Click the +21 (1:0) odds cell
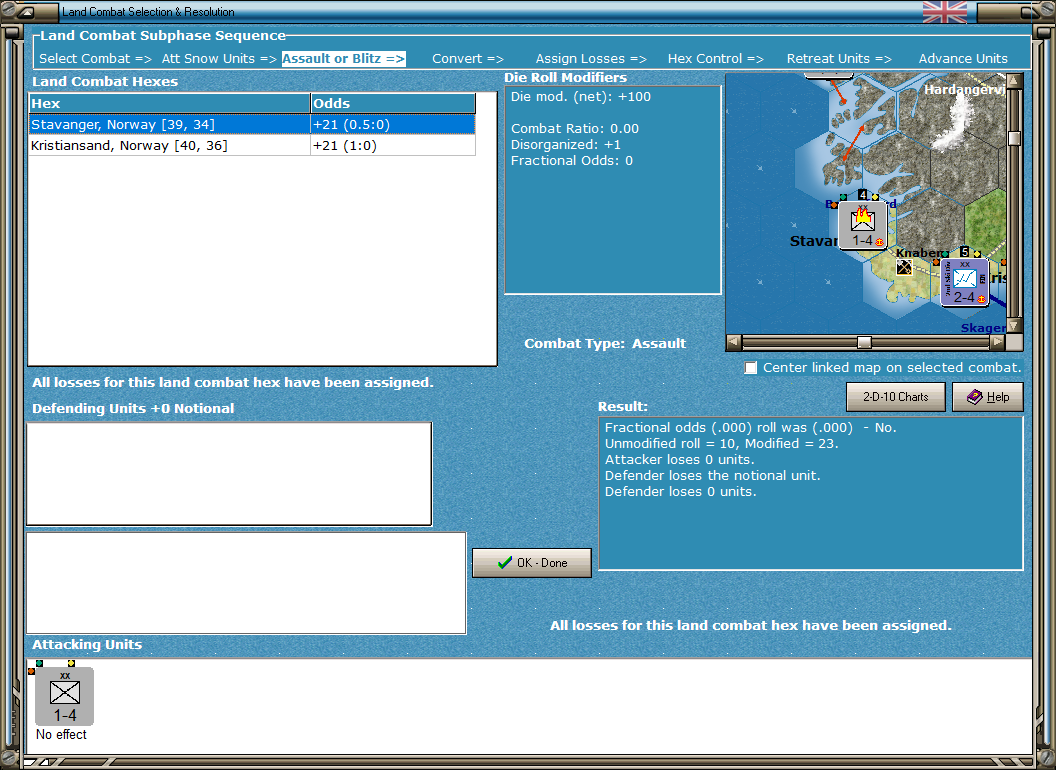 [x=393, y=146]
